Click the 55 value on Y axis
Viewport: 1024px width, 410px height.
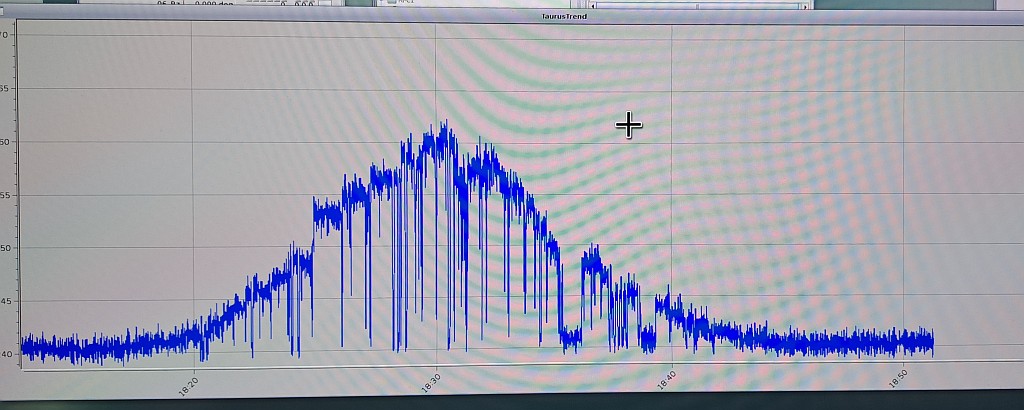pos(4,194)
